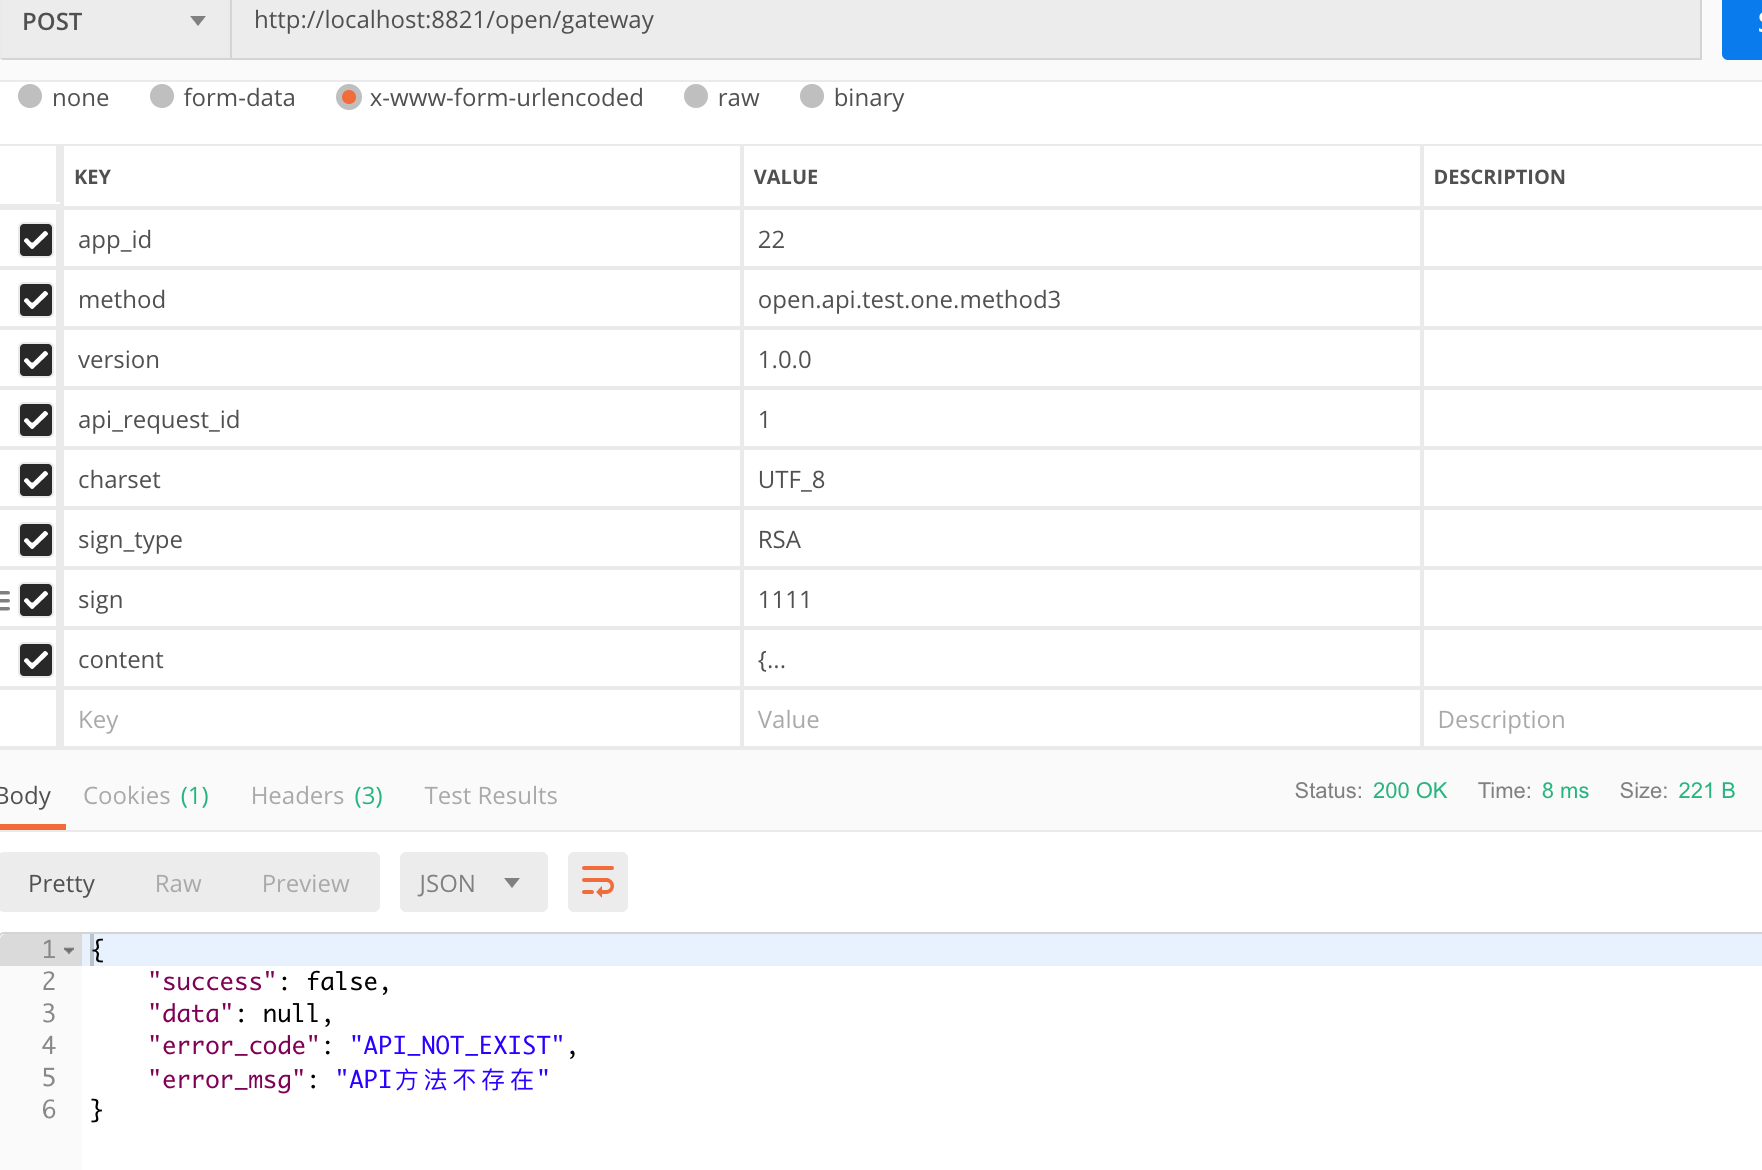Click the sign_type key cell
Image resolution: width=1762 pixels, height=1170 pixels.
402,540
